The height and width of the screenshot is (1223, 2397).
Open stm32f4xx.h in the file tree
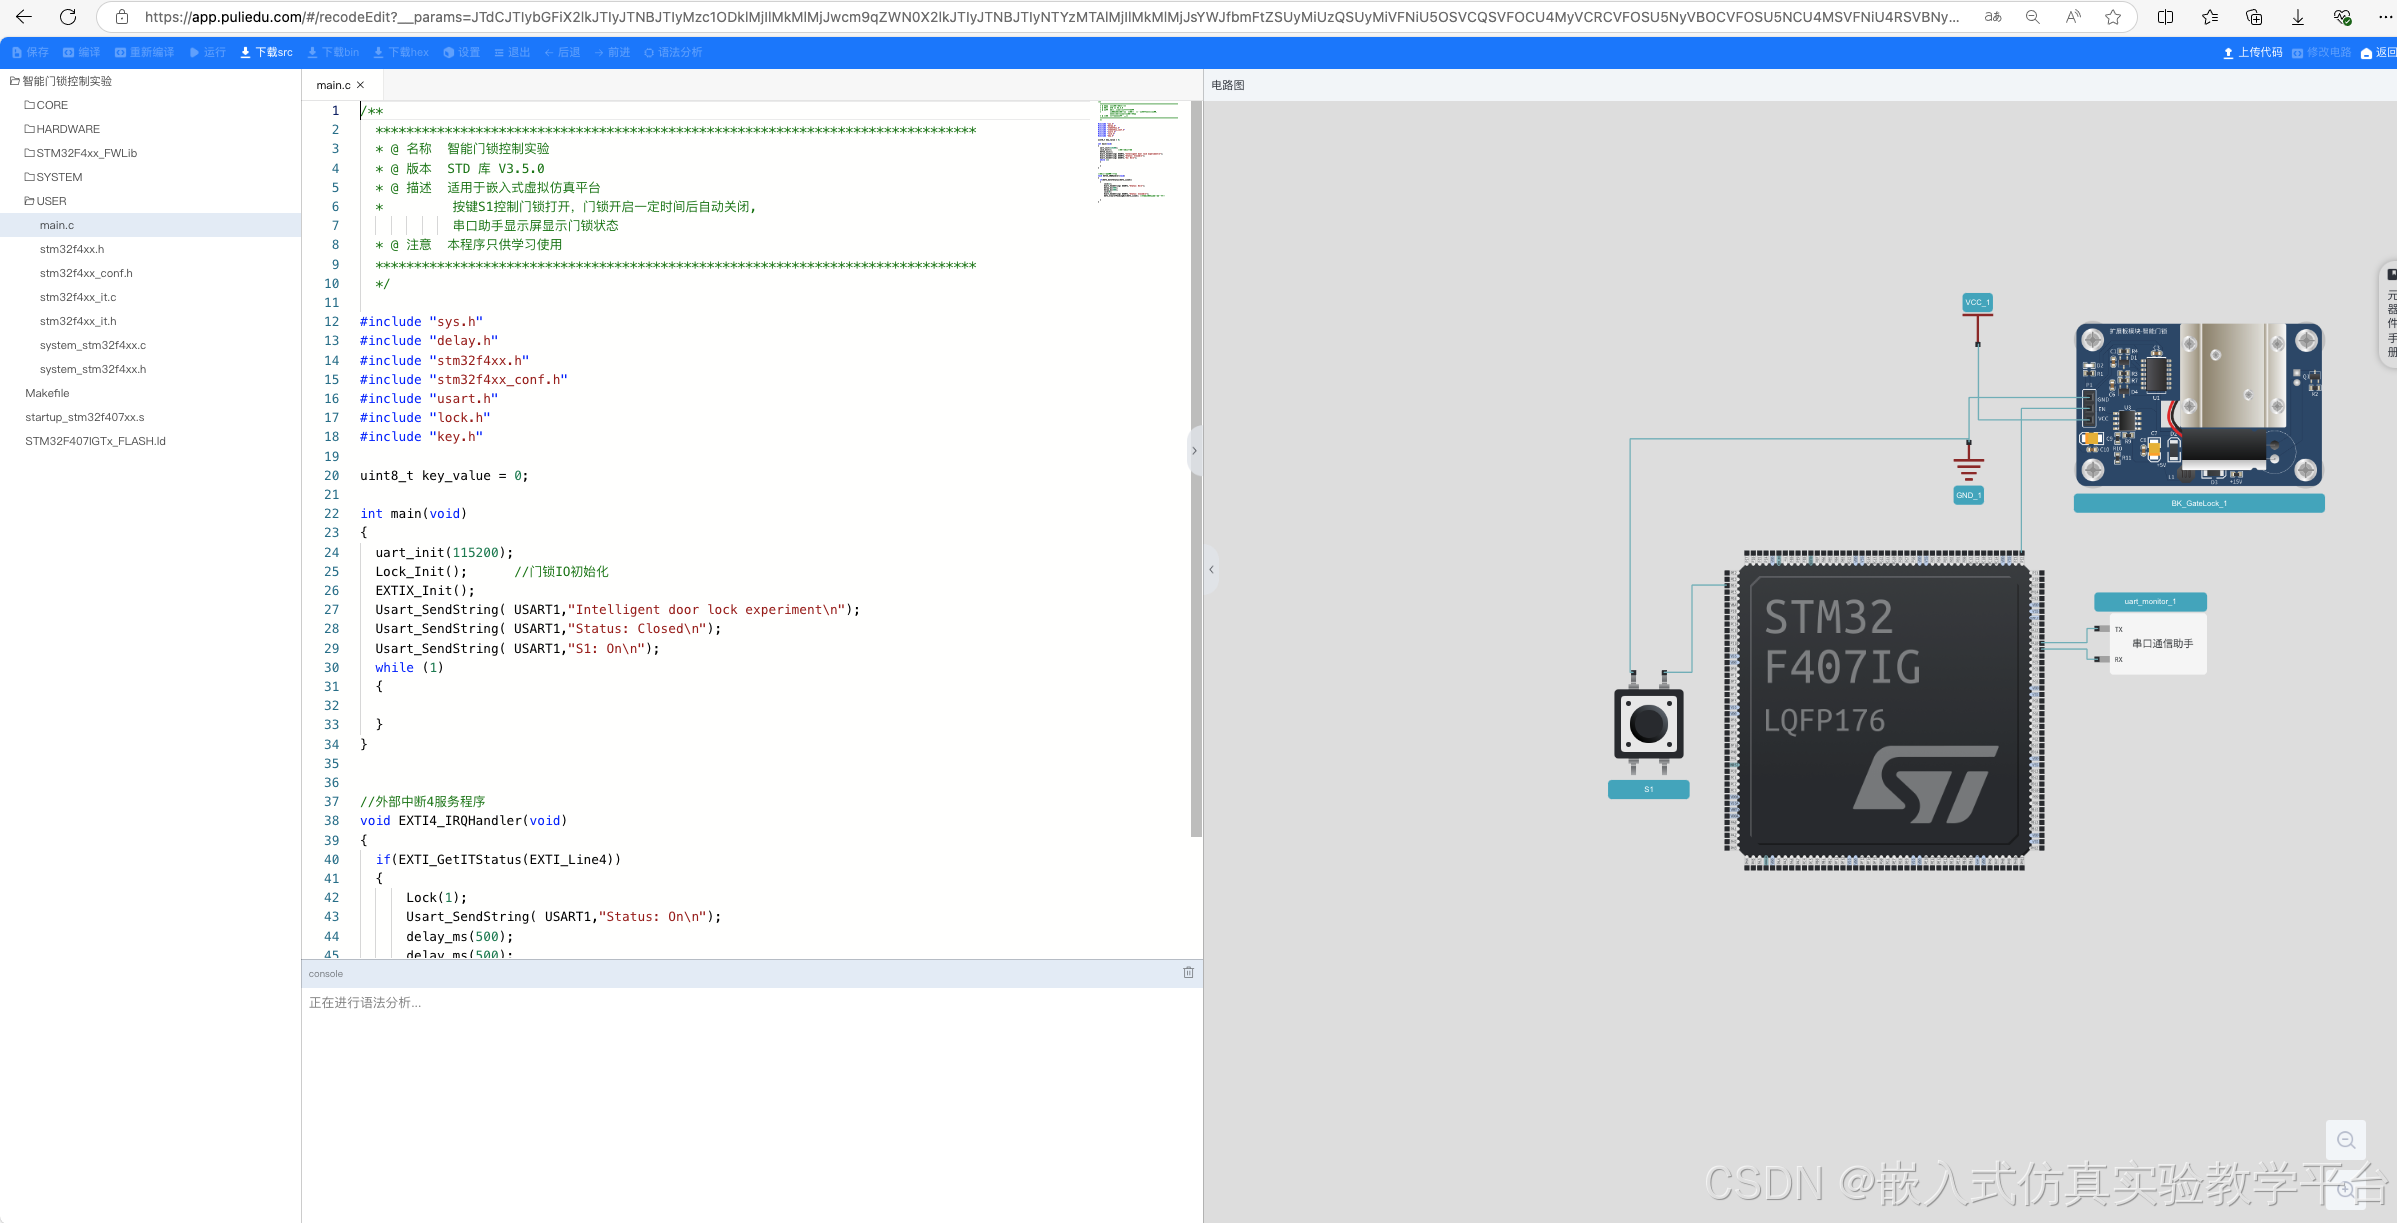coord(72,249)
